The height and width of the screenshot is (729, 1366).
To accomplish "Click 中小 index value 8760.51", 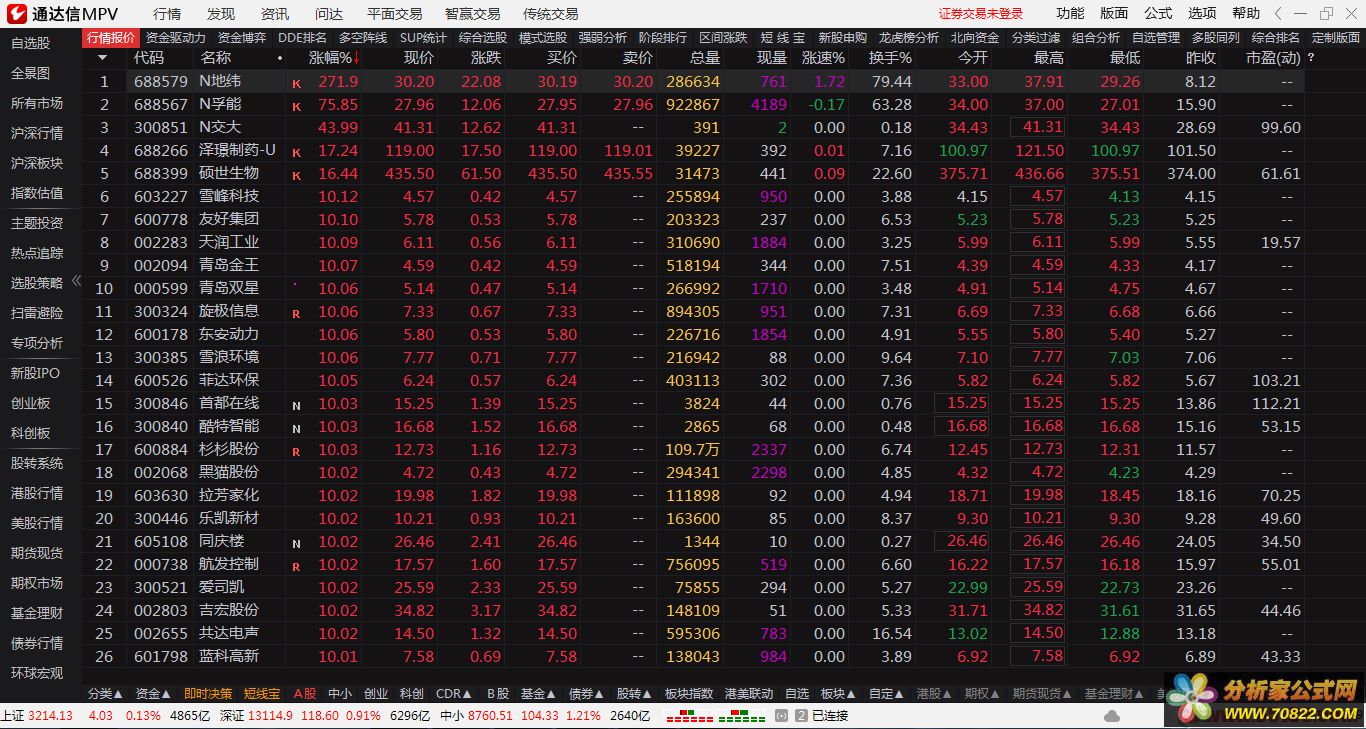I will point(490,715).
